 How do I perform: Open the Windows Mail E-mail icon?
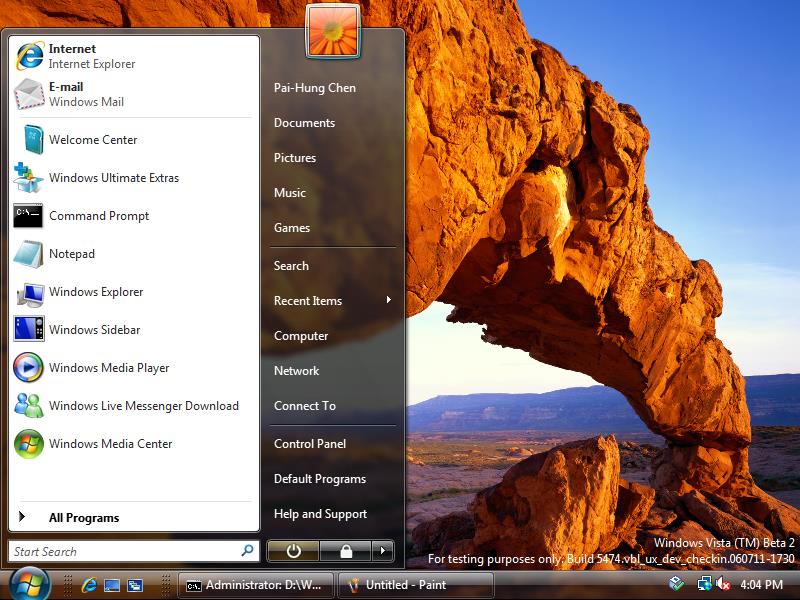point(29,94)
